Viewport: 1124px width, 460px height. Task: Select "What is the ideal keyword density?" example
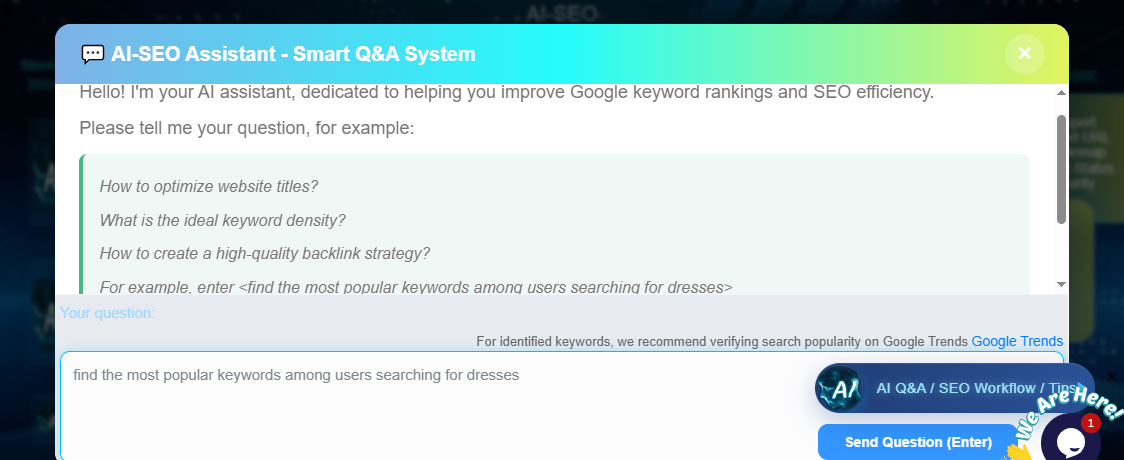coord(222,220)
